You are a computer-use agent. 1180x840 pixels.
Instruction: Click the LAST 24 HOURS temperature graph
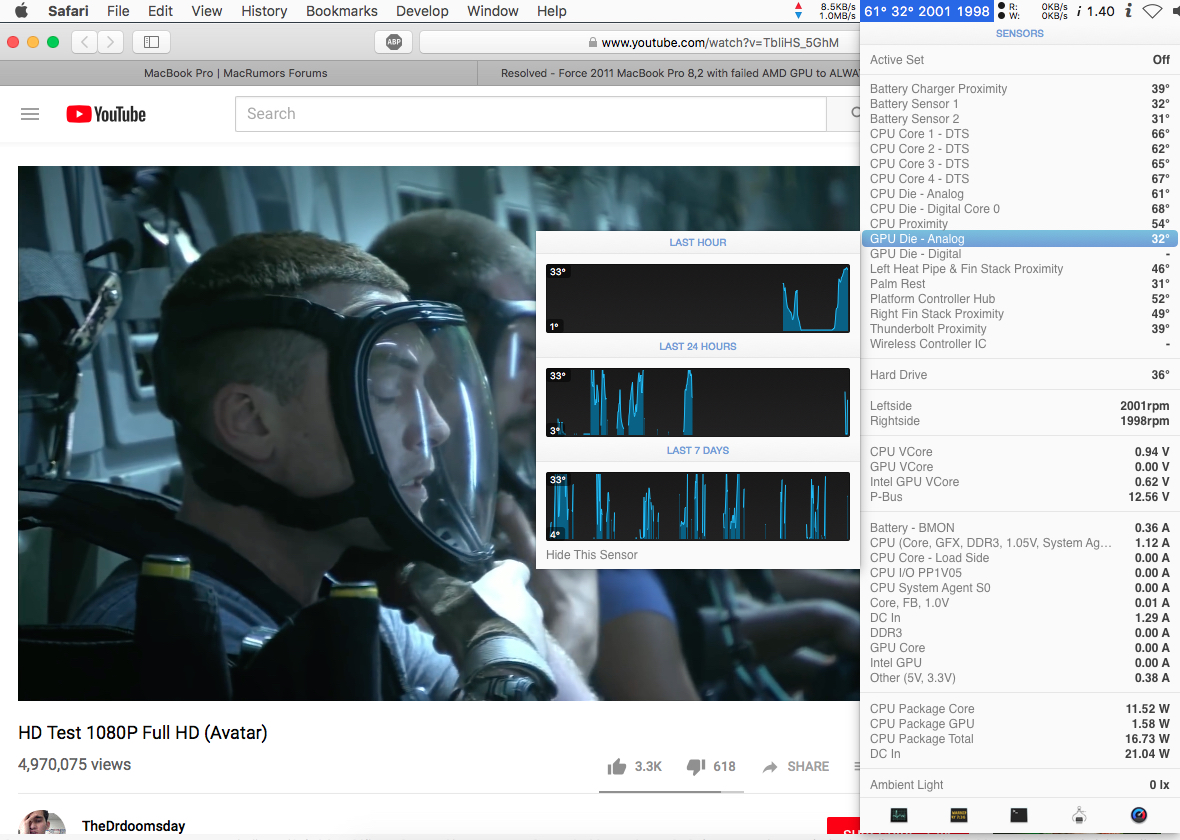(x=698, y=402)
